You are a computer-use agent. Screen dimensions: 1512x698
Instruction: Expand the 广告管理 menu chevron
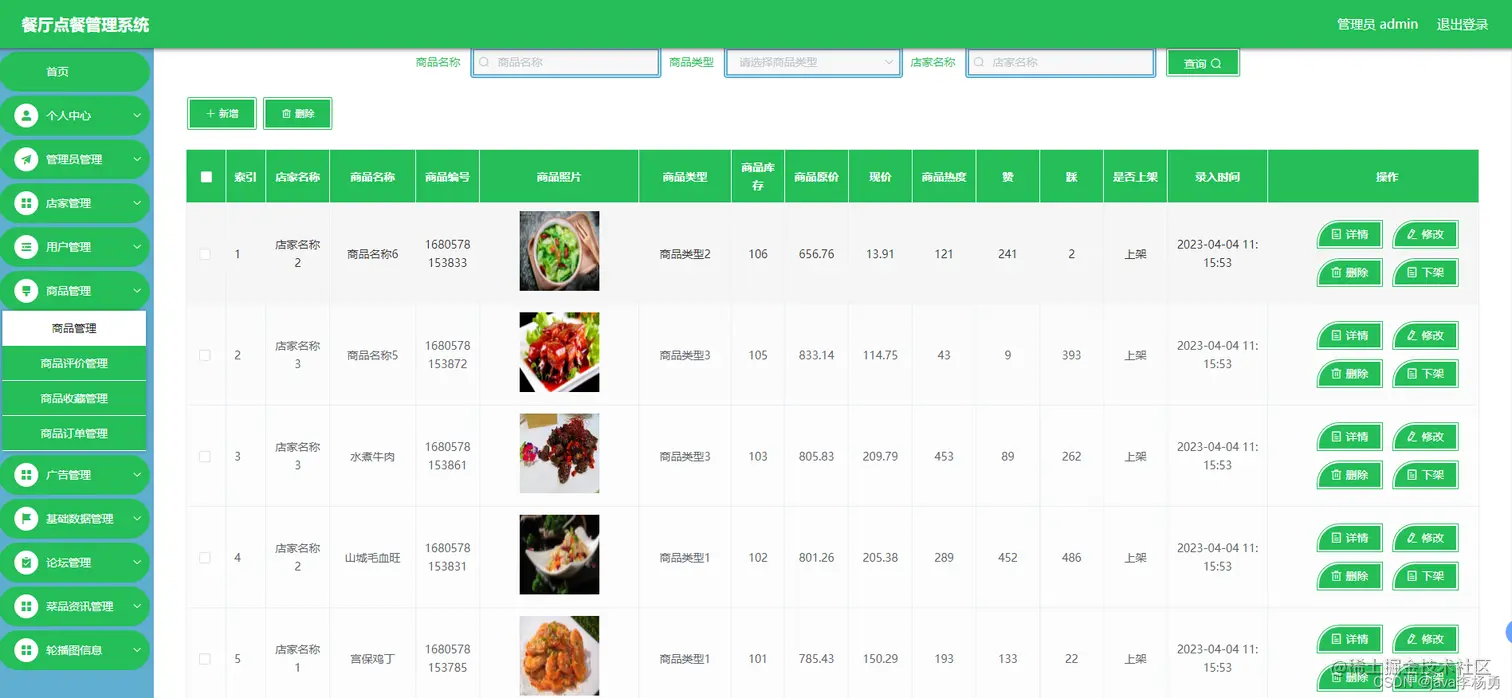point(137,475)
